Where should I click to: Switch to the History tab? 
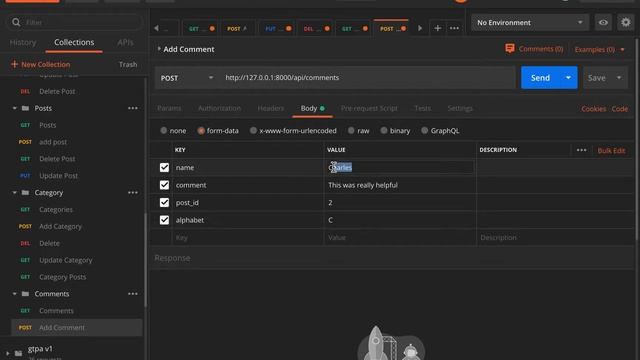coord(23,42)
